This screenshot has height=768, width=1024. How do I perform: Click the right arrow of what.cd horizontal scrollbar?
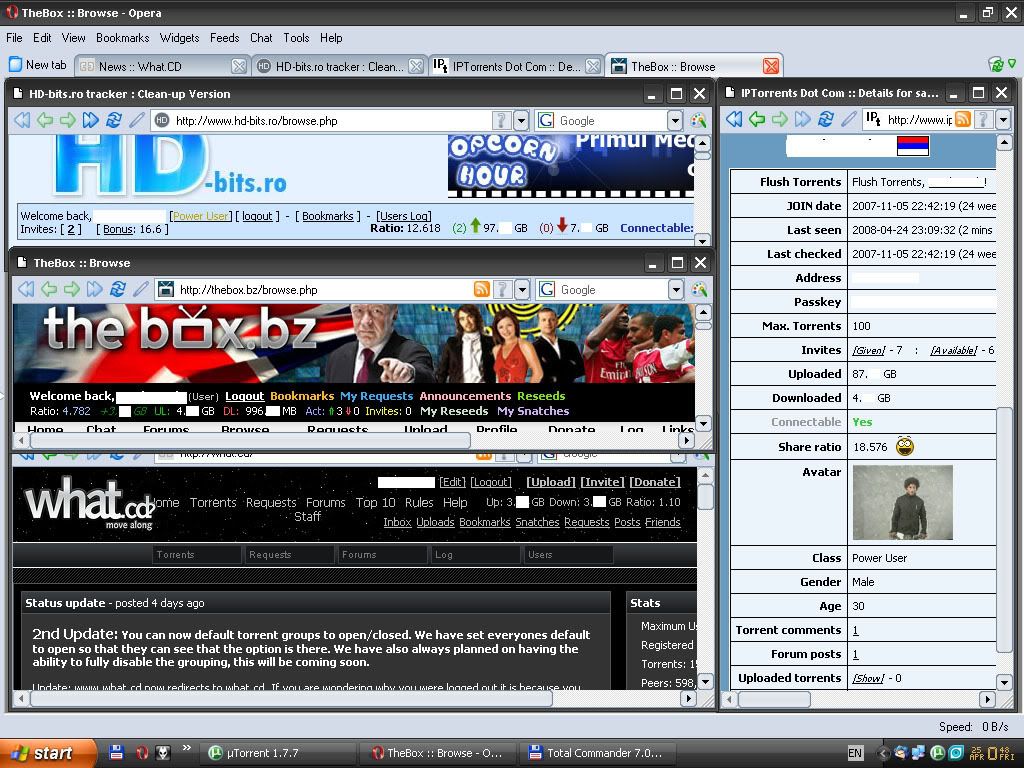coord(688,698)
